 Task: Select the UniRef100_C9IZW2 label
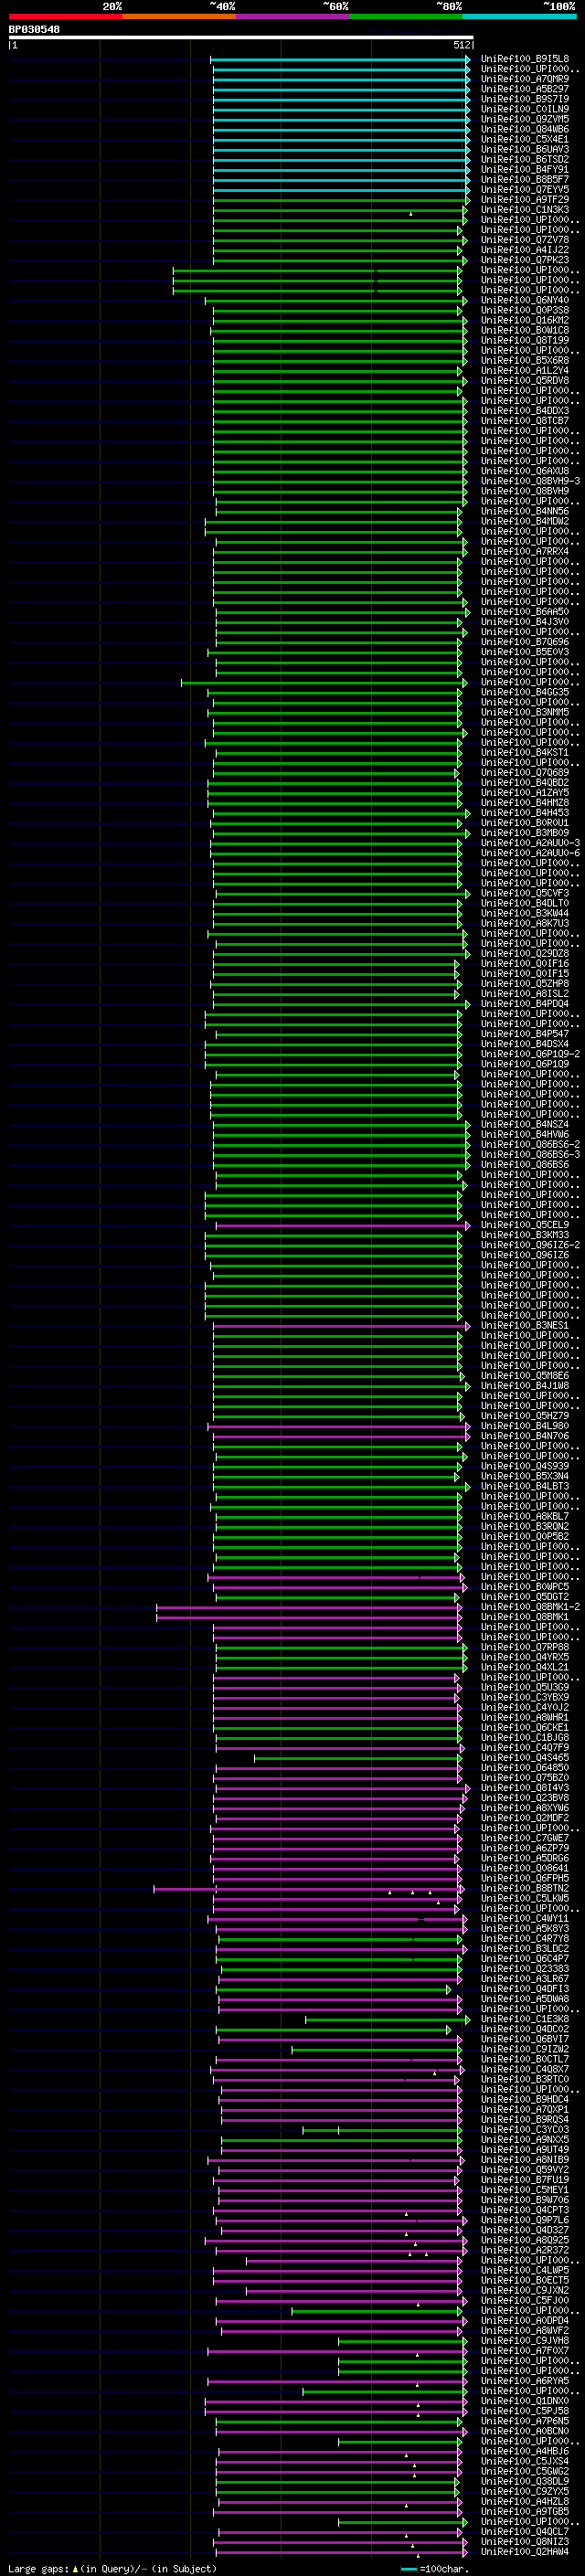(x=525, y=2048)
